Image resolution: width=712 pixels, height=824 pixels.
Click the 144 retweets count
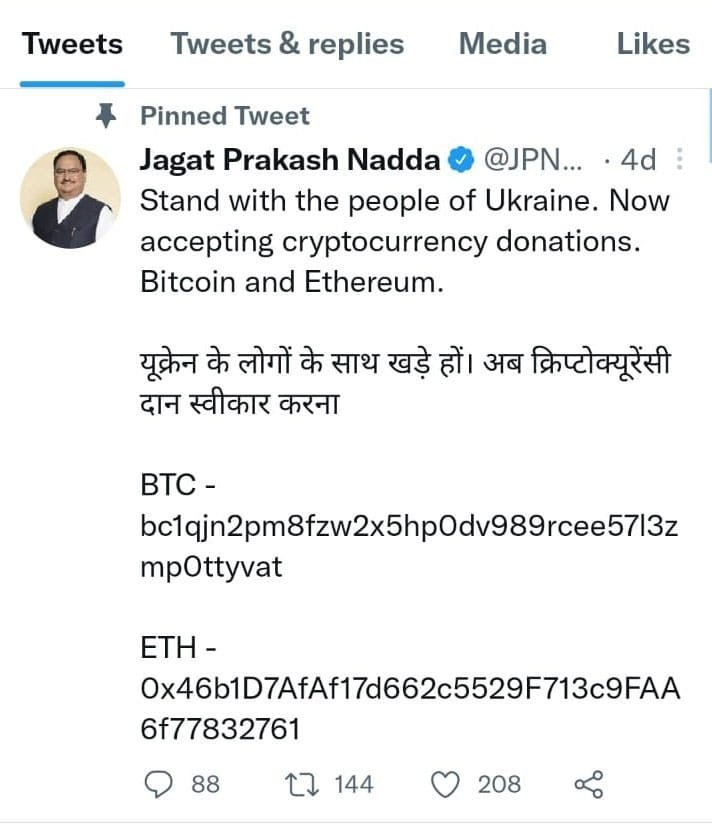[x=354, y=785]
